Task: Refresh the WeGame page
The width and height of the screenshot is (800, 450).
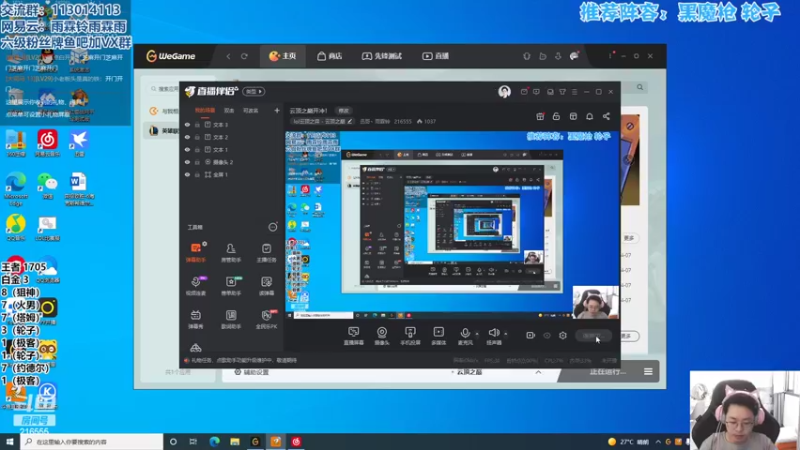Action: click(244, 56)
